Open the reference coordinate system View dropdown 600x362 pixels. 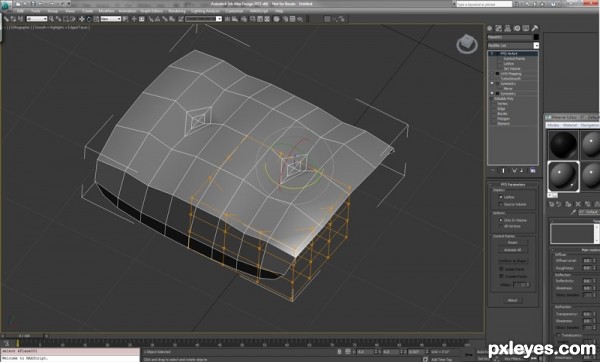point(111,19)
